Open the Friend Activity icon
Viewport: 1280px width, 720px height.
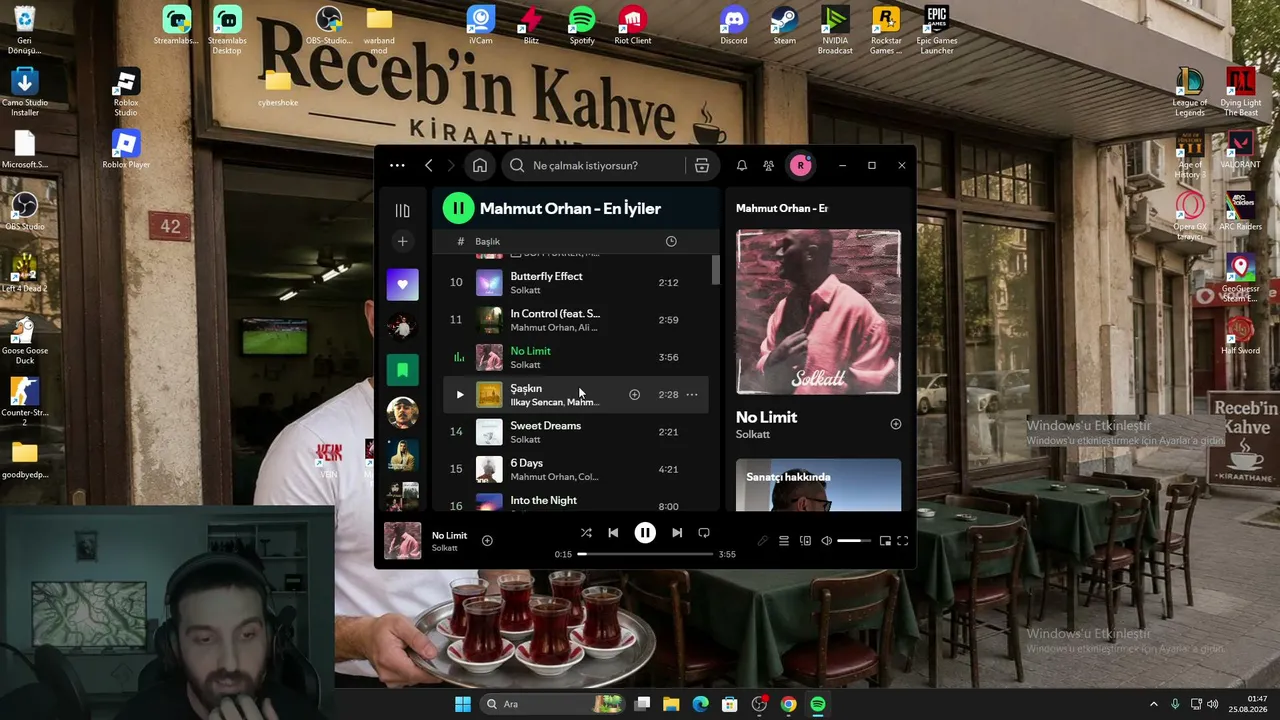click(768, 165)
